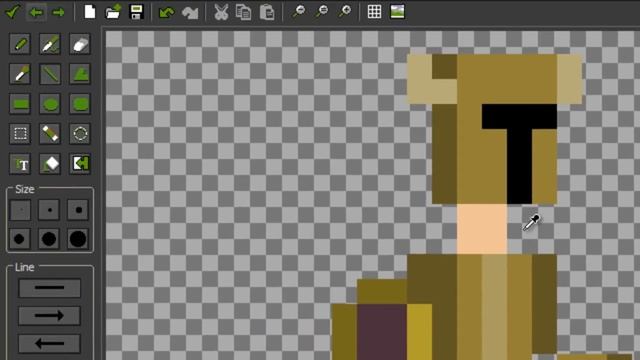Toggle the pixel grid icon
This screenshot has height=360, width=640.
(374, 11)
